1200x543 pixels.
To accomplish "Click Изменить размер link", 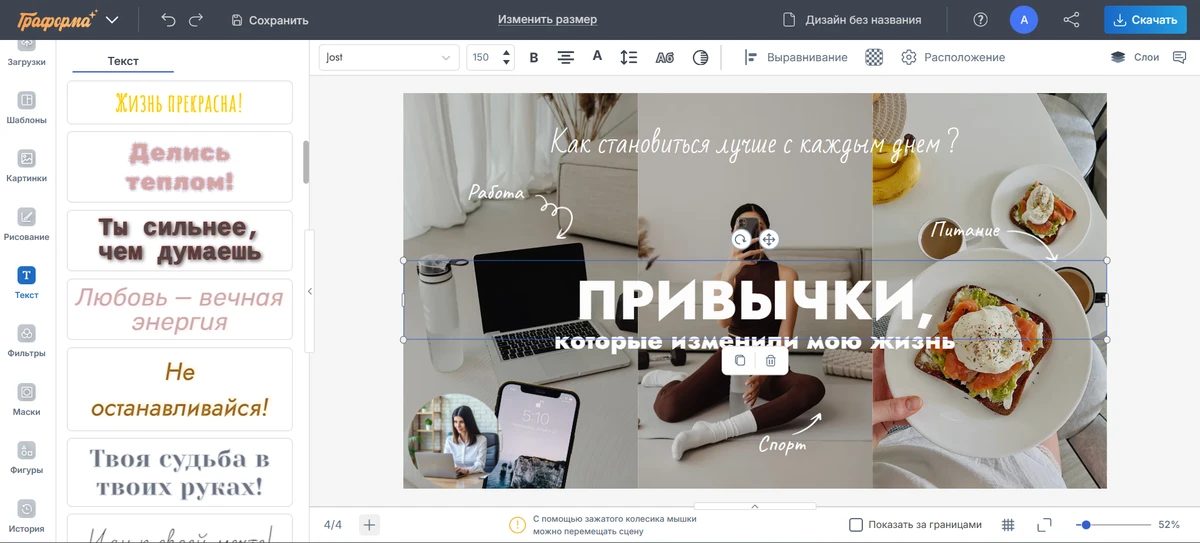I will pyautogui.click(x=547, y=20).
